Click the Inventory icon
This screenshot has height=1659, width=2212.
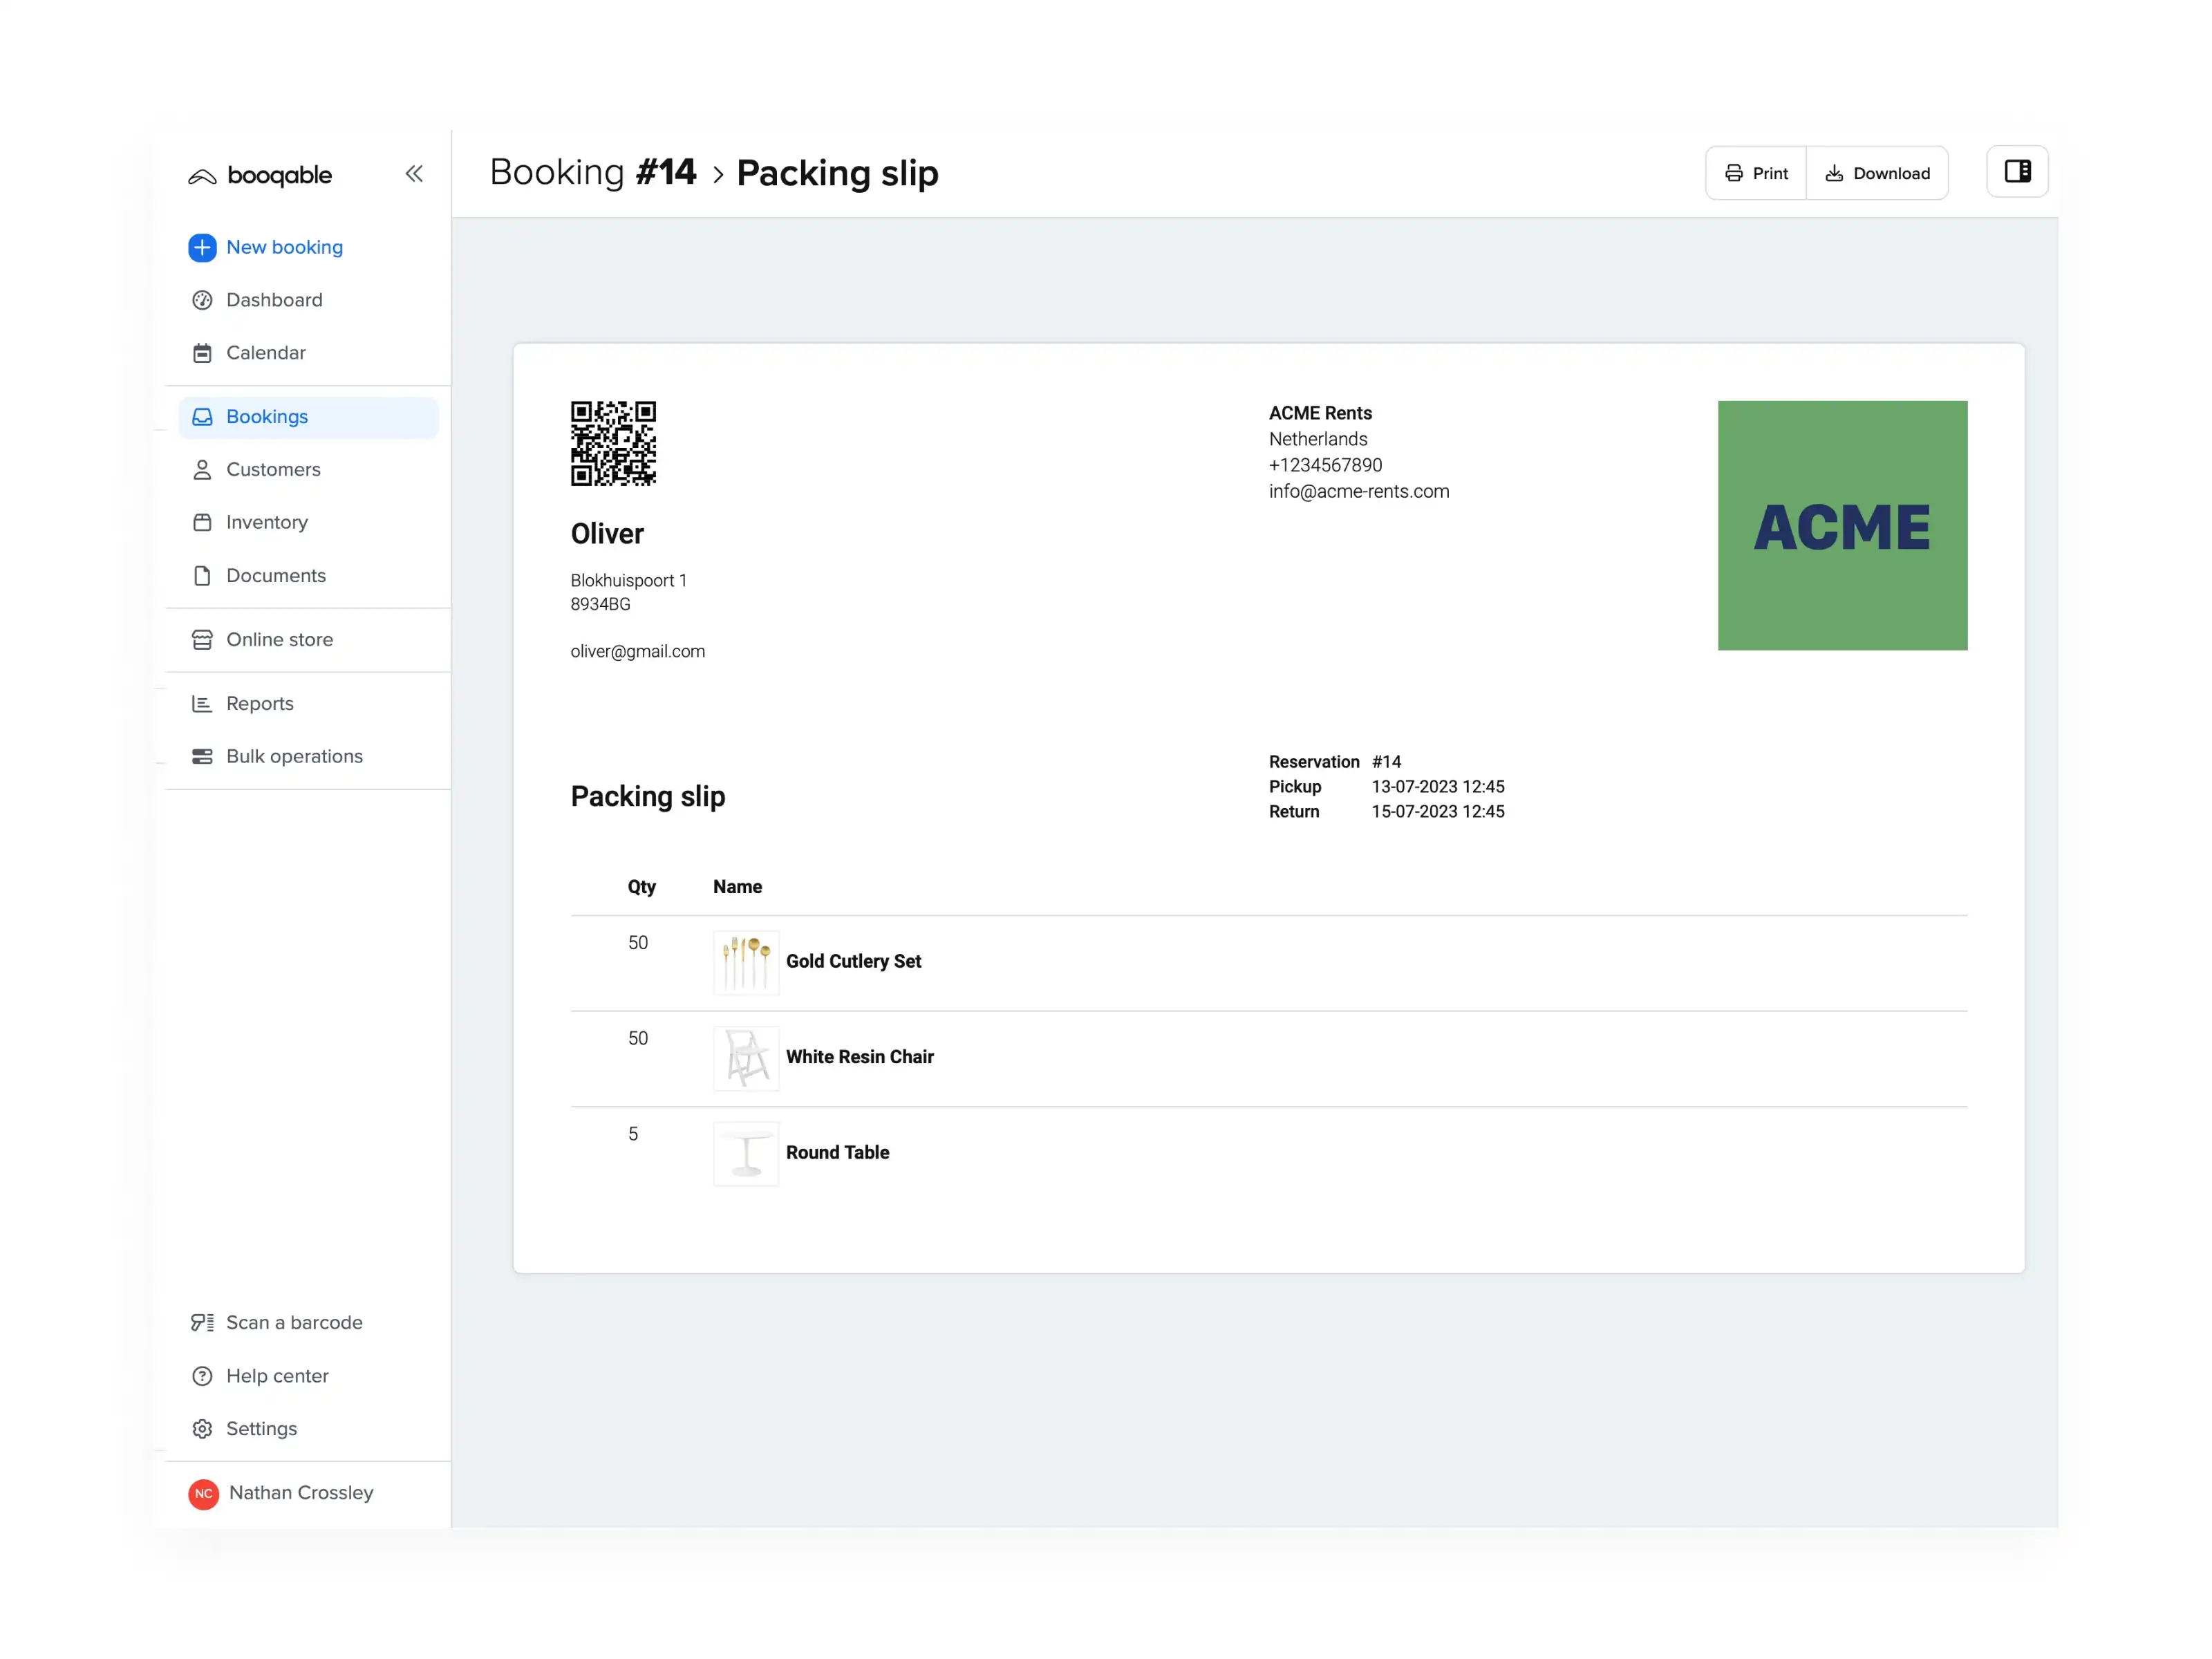202,521
